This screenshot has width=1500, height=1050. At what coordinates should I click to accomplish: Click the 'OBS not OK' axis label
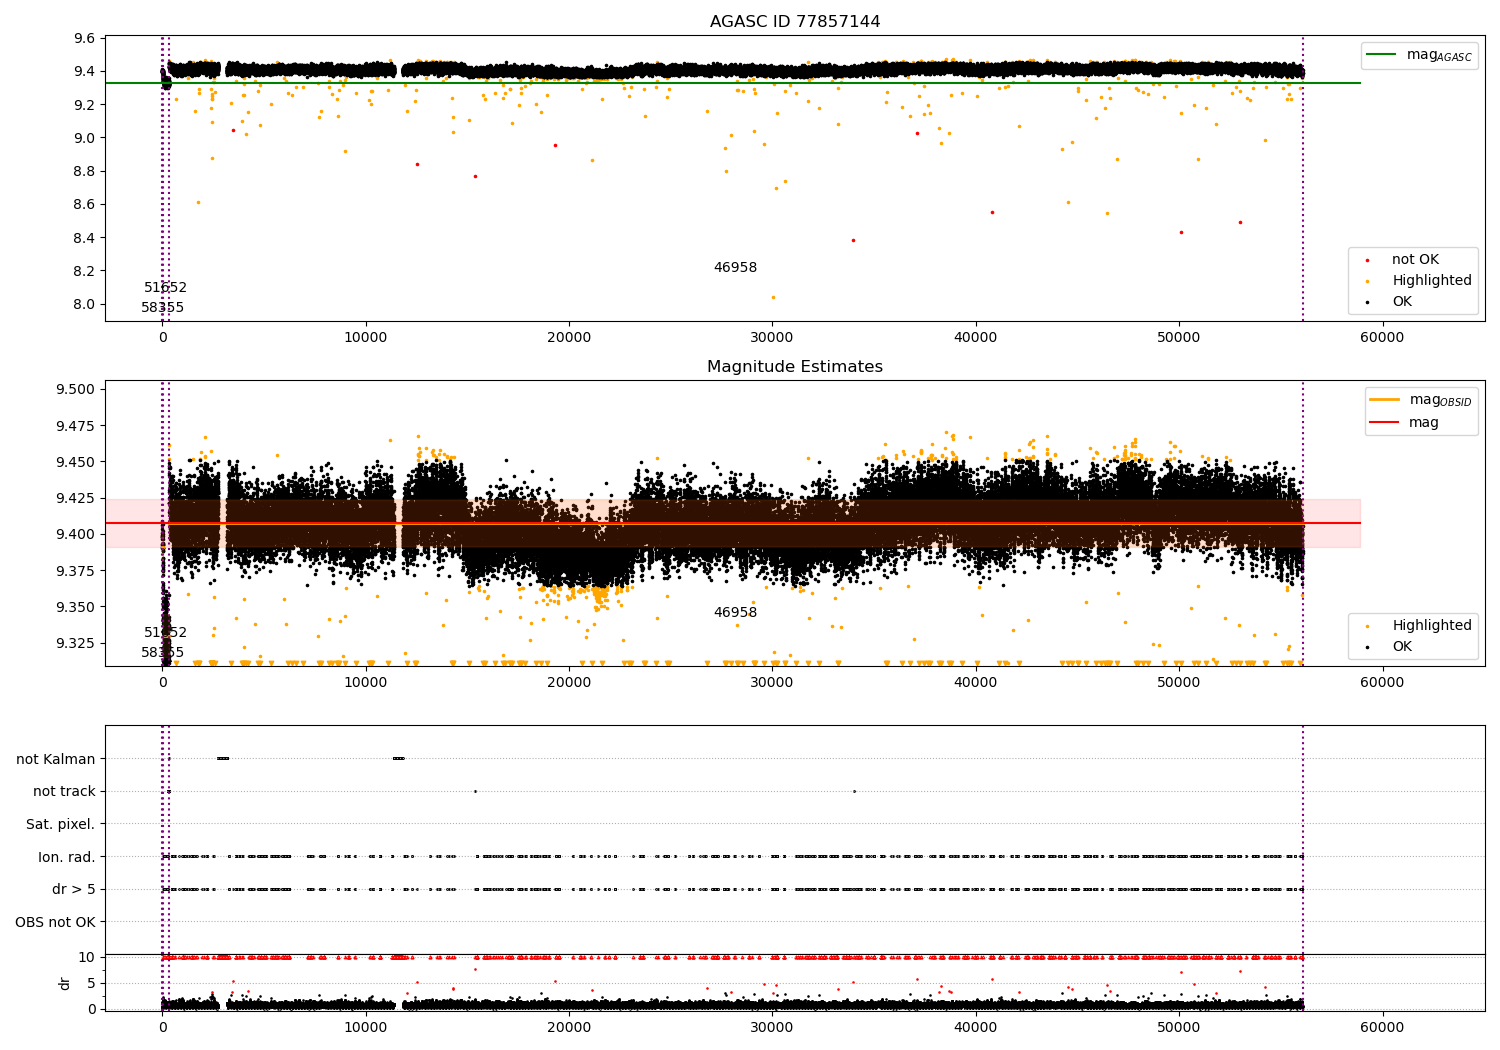click(56, 922)
